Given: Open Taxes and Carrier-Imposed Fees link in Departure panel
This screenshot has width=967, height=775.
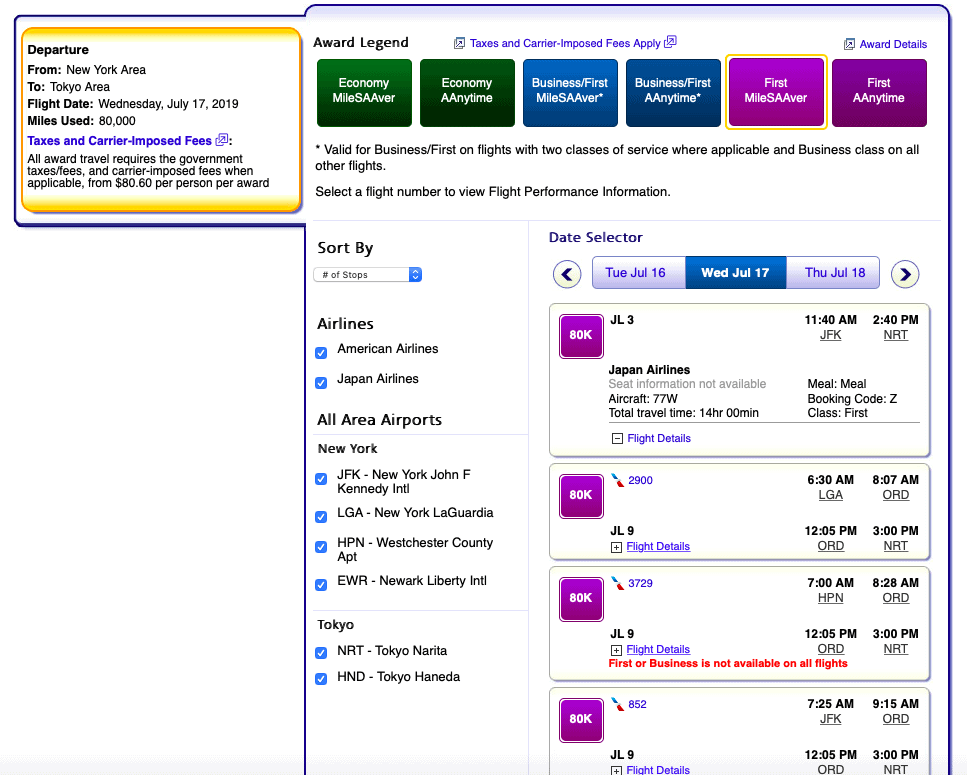Looking at the screenshot, I should (120, 141).
